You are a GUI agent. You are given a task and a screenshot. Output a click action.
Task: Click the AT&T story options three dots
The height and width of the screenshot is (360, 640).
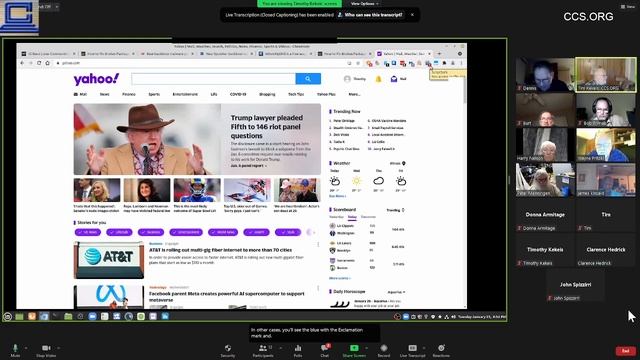click(318, 244)
